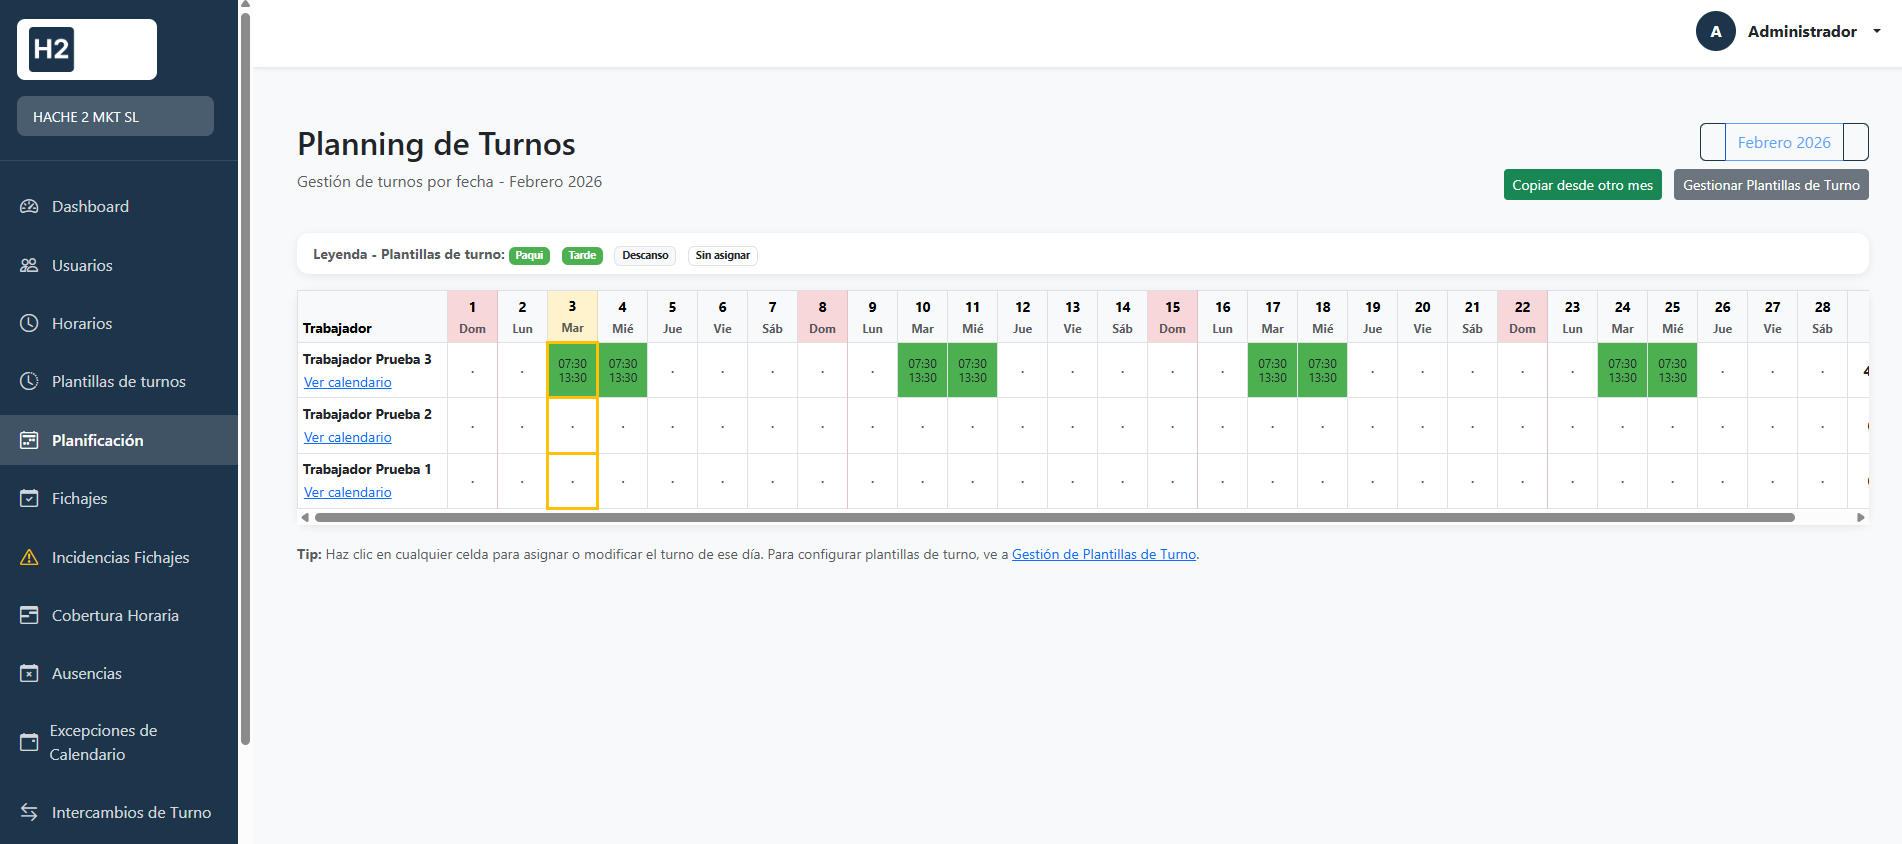Click the Copiar desde otro mes button
The image size is (1902, 844).
click(x=1582, y=185)
